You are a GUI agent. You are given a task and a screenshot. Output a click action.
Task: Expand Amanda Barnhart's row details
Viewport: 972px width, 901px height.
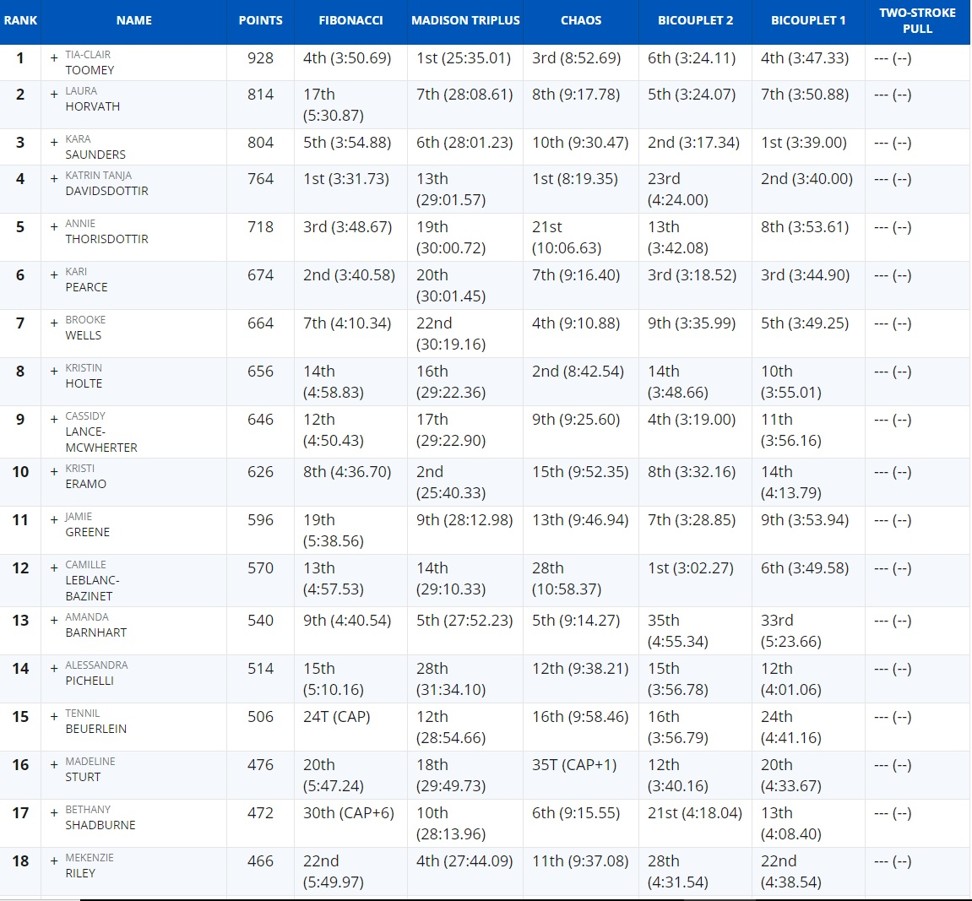click(54, 620)
